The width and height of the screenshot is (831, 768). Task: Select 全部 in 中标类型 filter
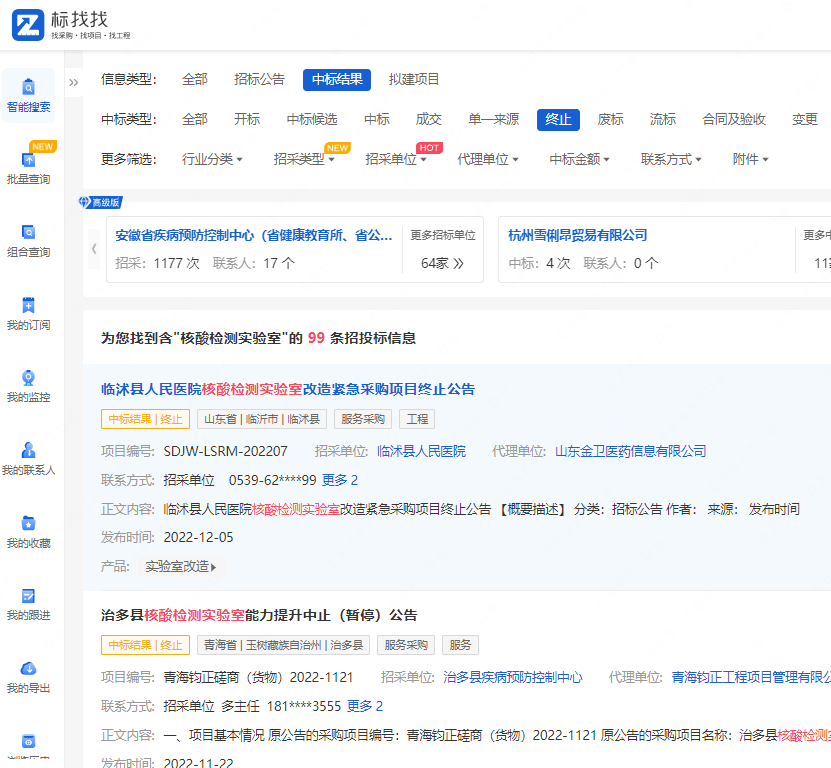click(x=195, y=119)
